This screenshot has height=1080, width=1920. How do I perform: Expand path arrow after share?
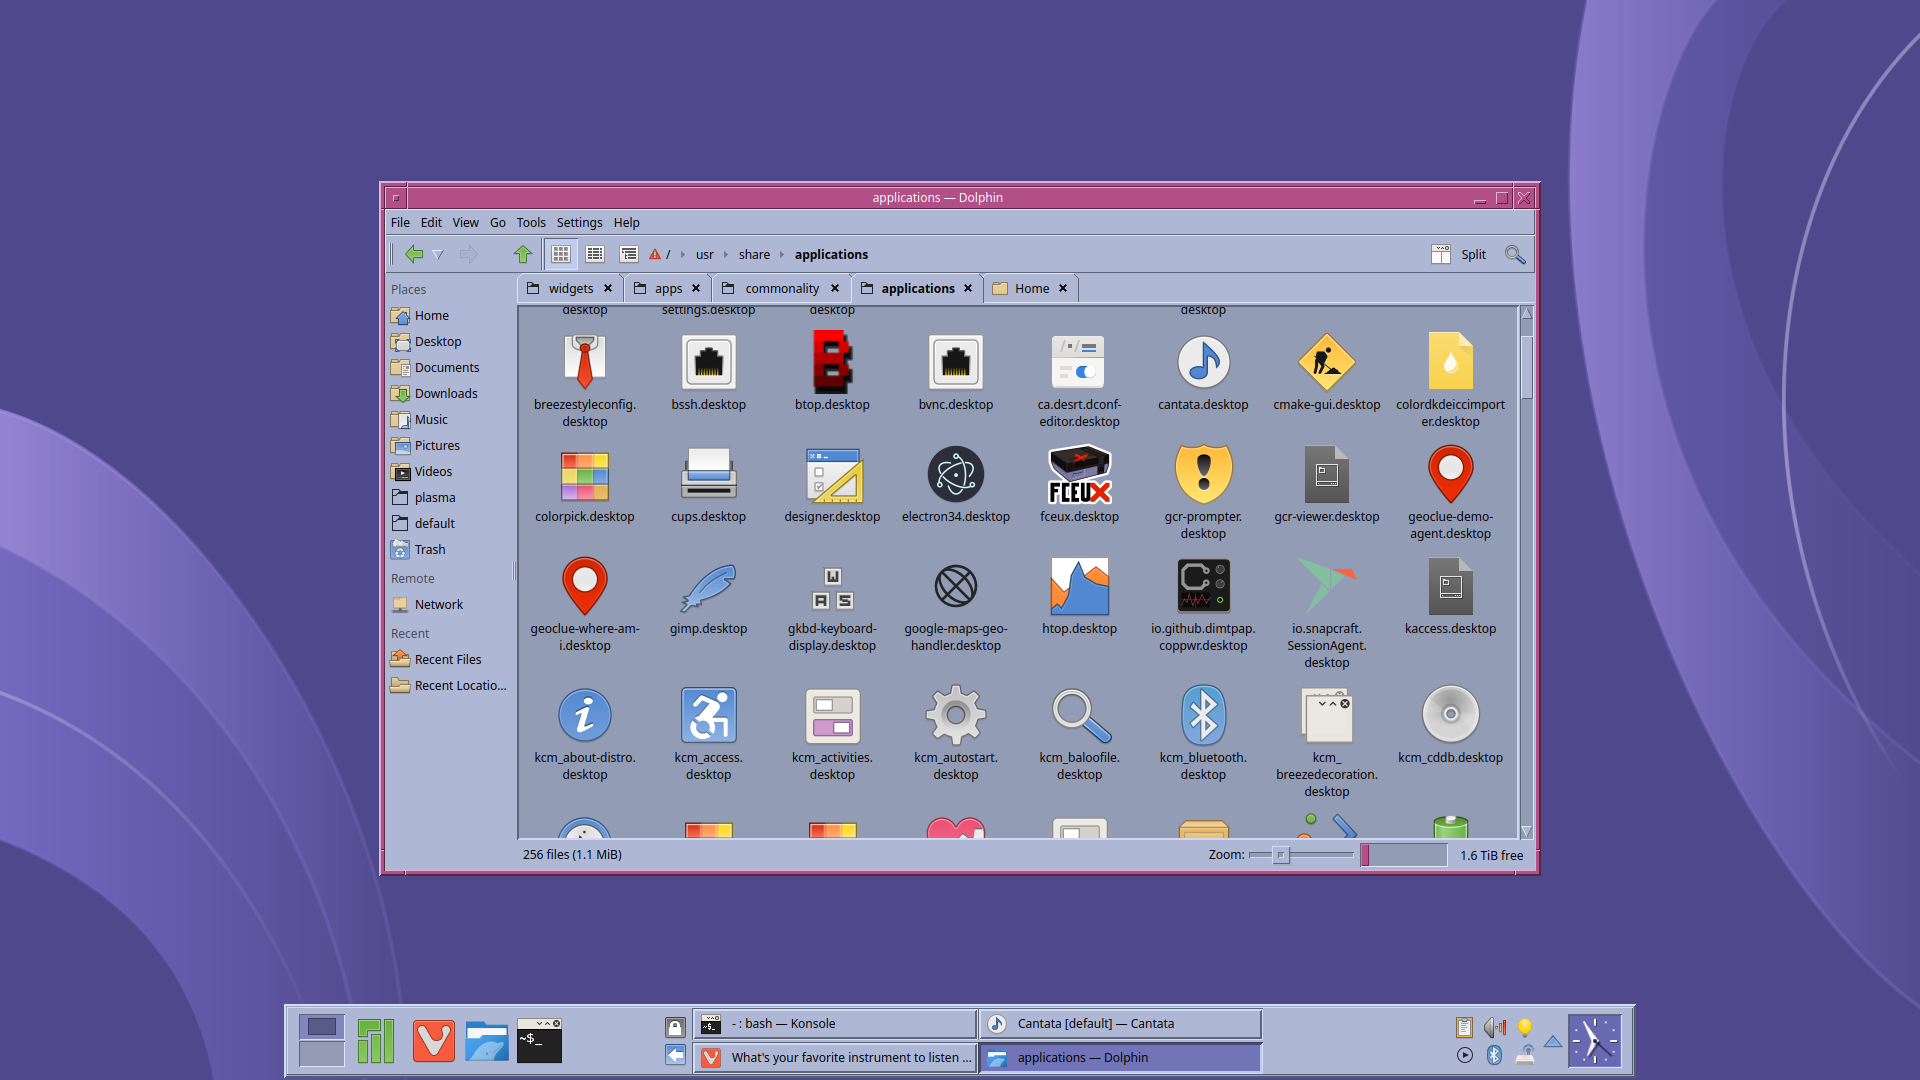[x=782, y=255]
